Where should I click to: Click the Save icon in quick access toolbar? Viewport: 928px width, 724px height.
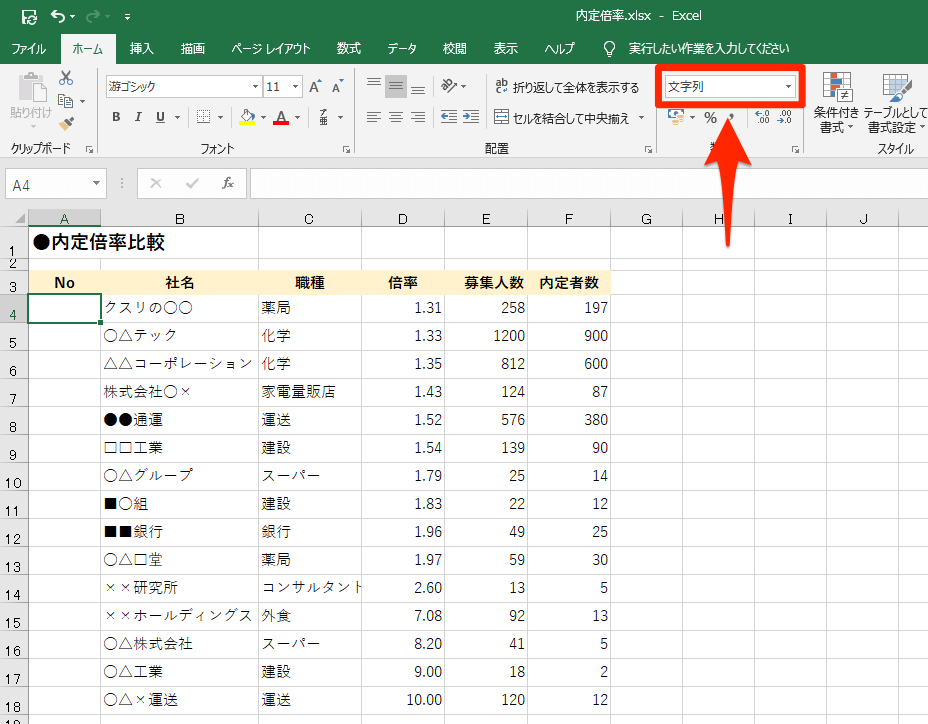click(x=29, y=17)
